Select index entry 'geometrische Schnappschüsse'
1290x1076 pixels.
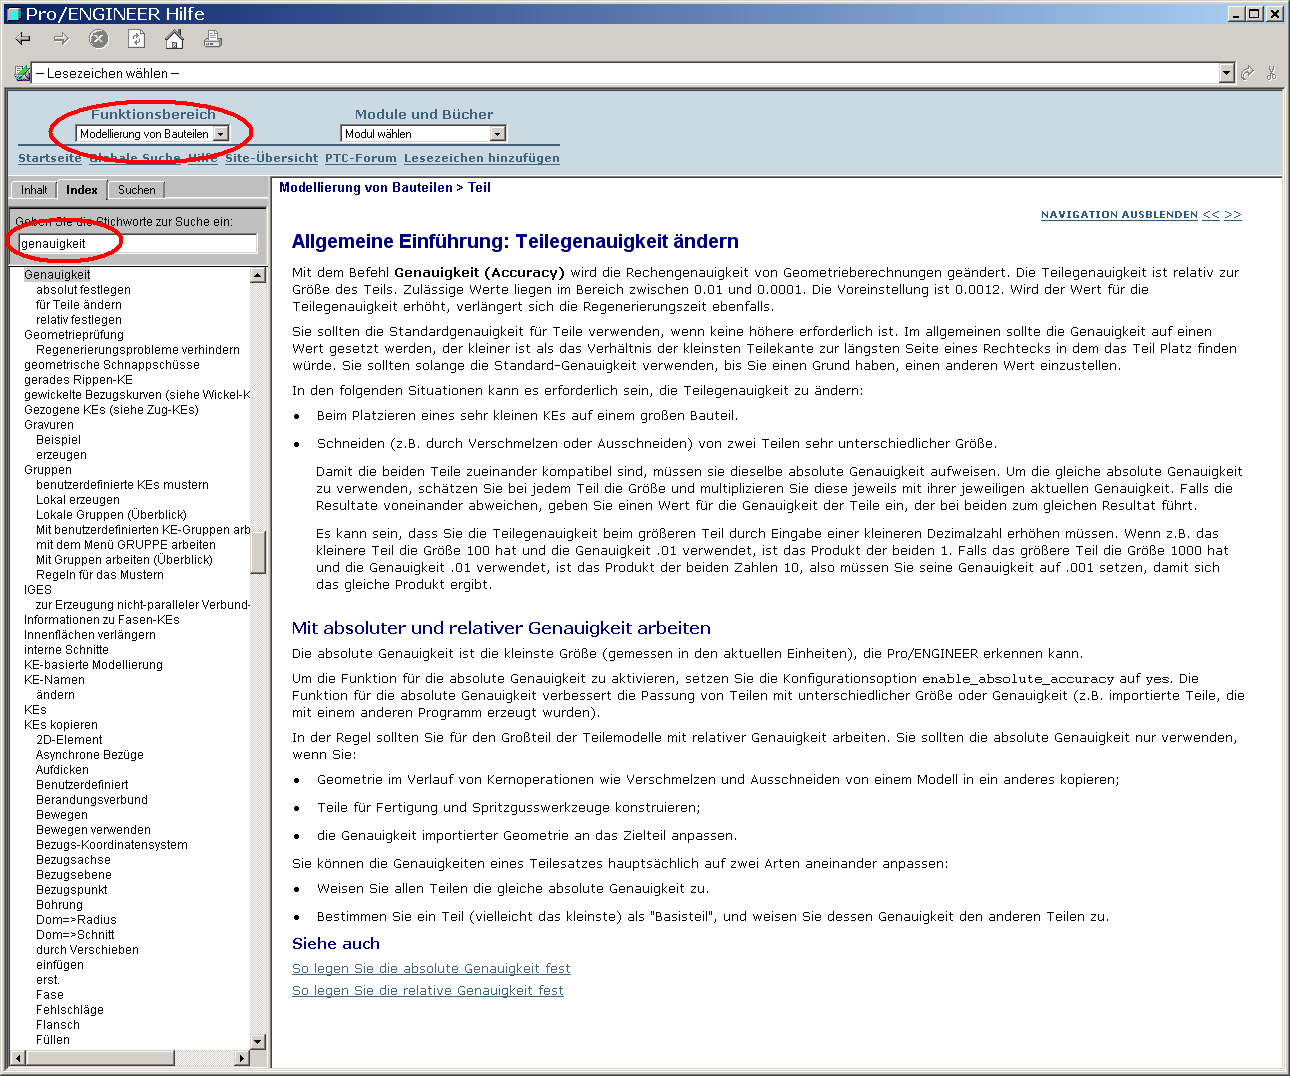point(112,365)
